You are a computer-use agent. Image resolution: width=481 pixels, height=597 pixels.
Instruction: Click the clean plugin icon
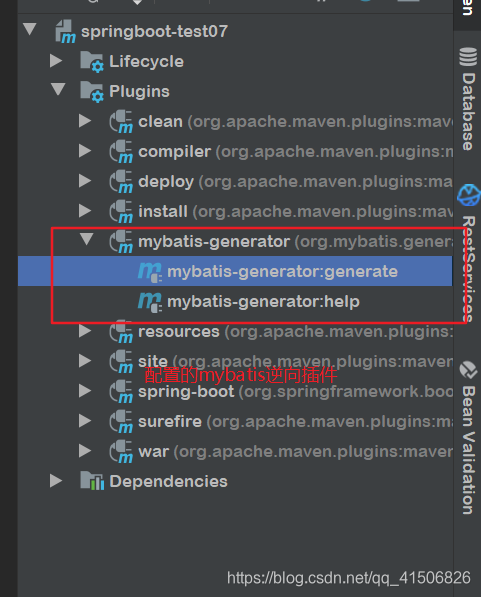click(121, 122)
